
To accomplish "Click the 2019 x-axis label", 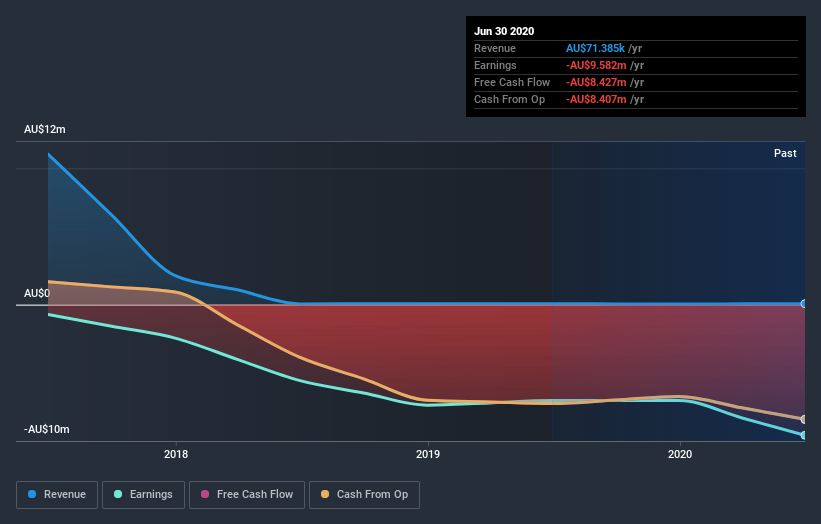I will (428, 454).
